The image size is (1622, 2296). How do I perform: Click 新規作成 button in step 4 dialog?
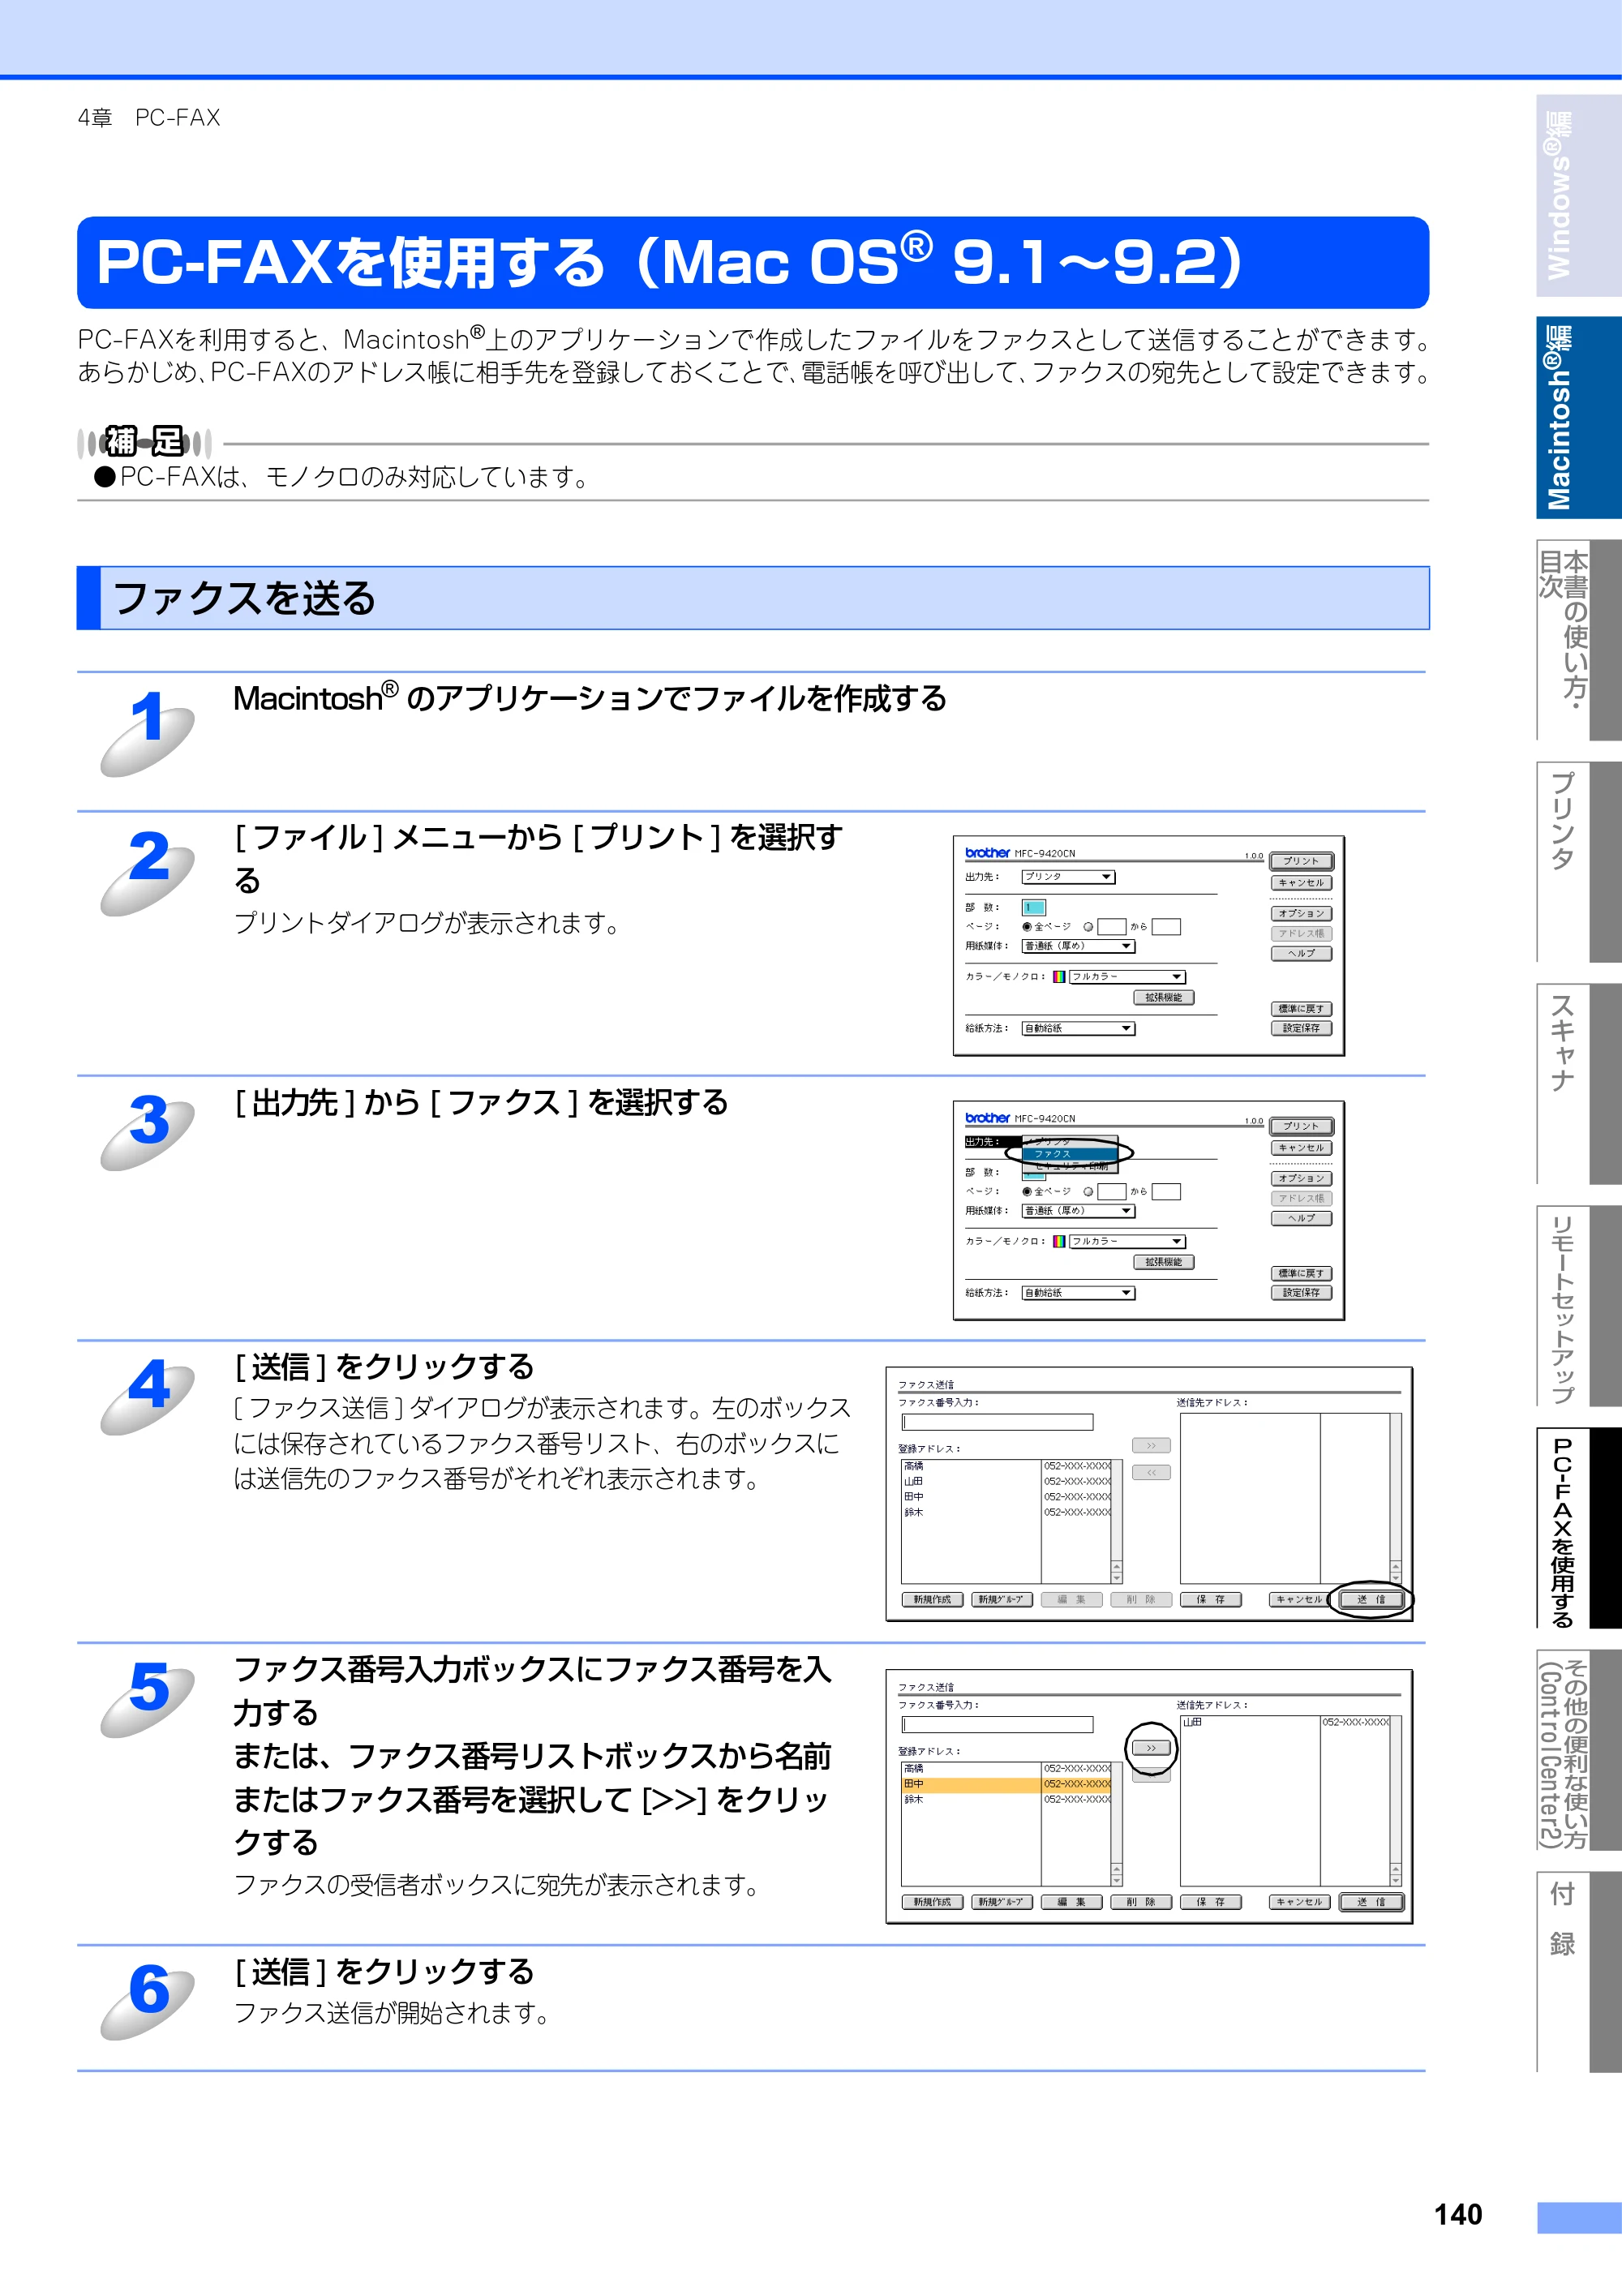(x=932, y=1600)
